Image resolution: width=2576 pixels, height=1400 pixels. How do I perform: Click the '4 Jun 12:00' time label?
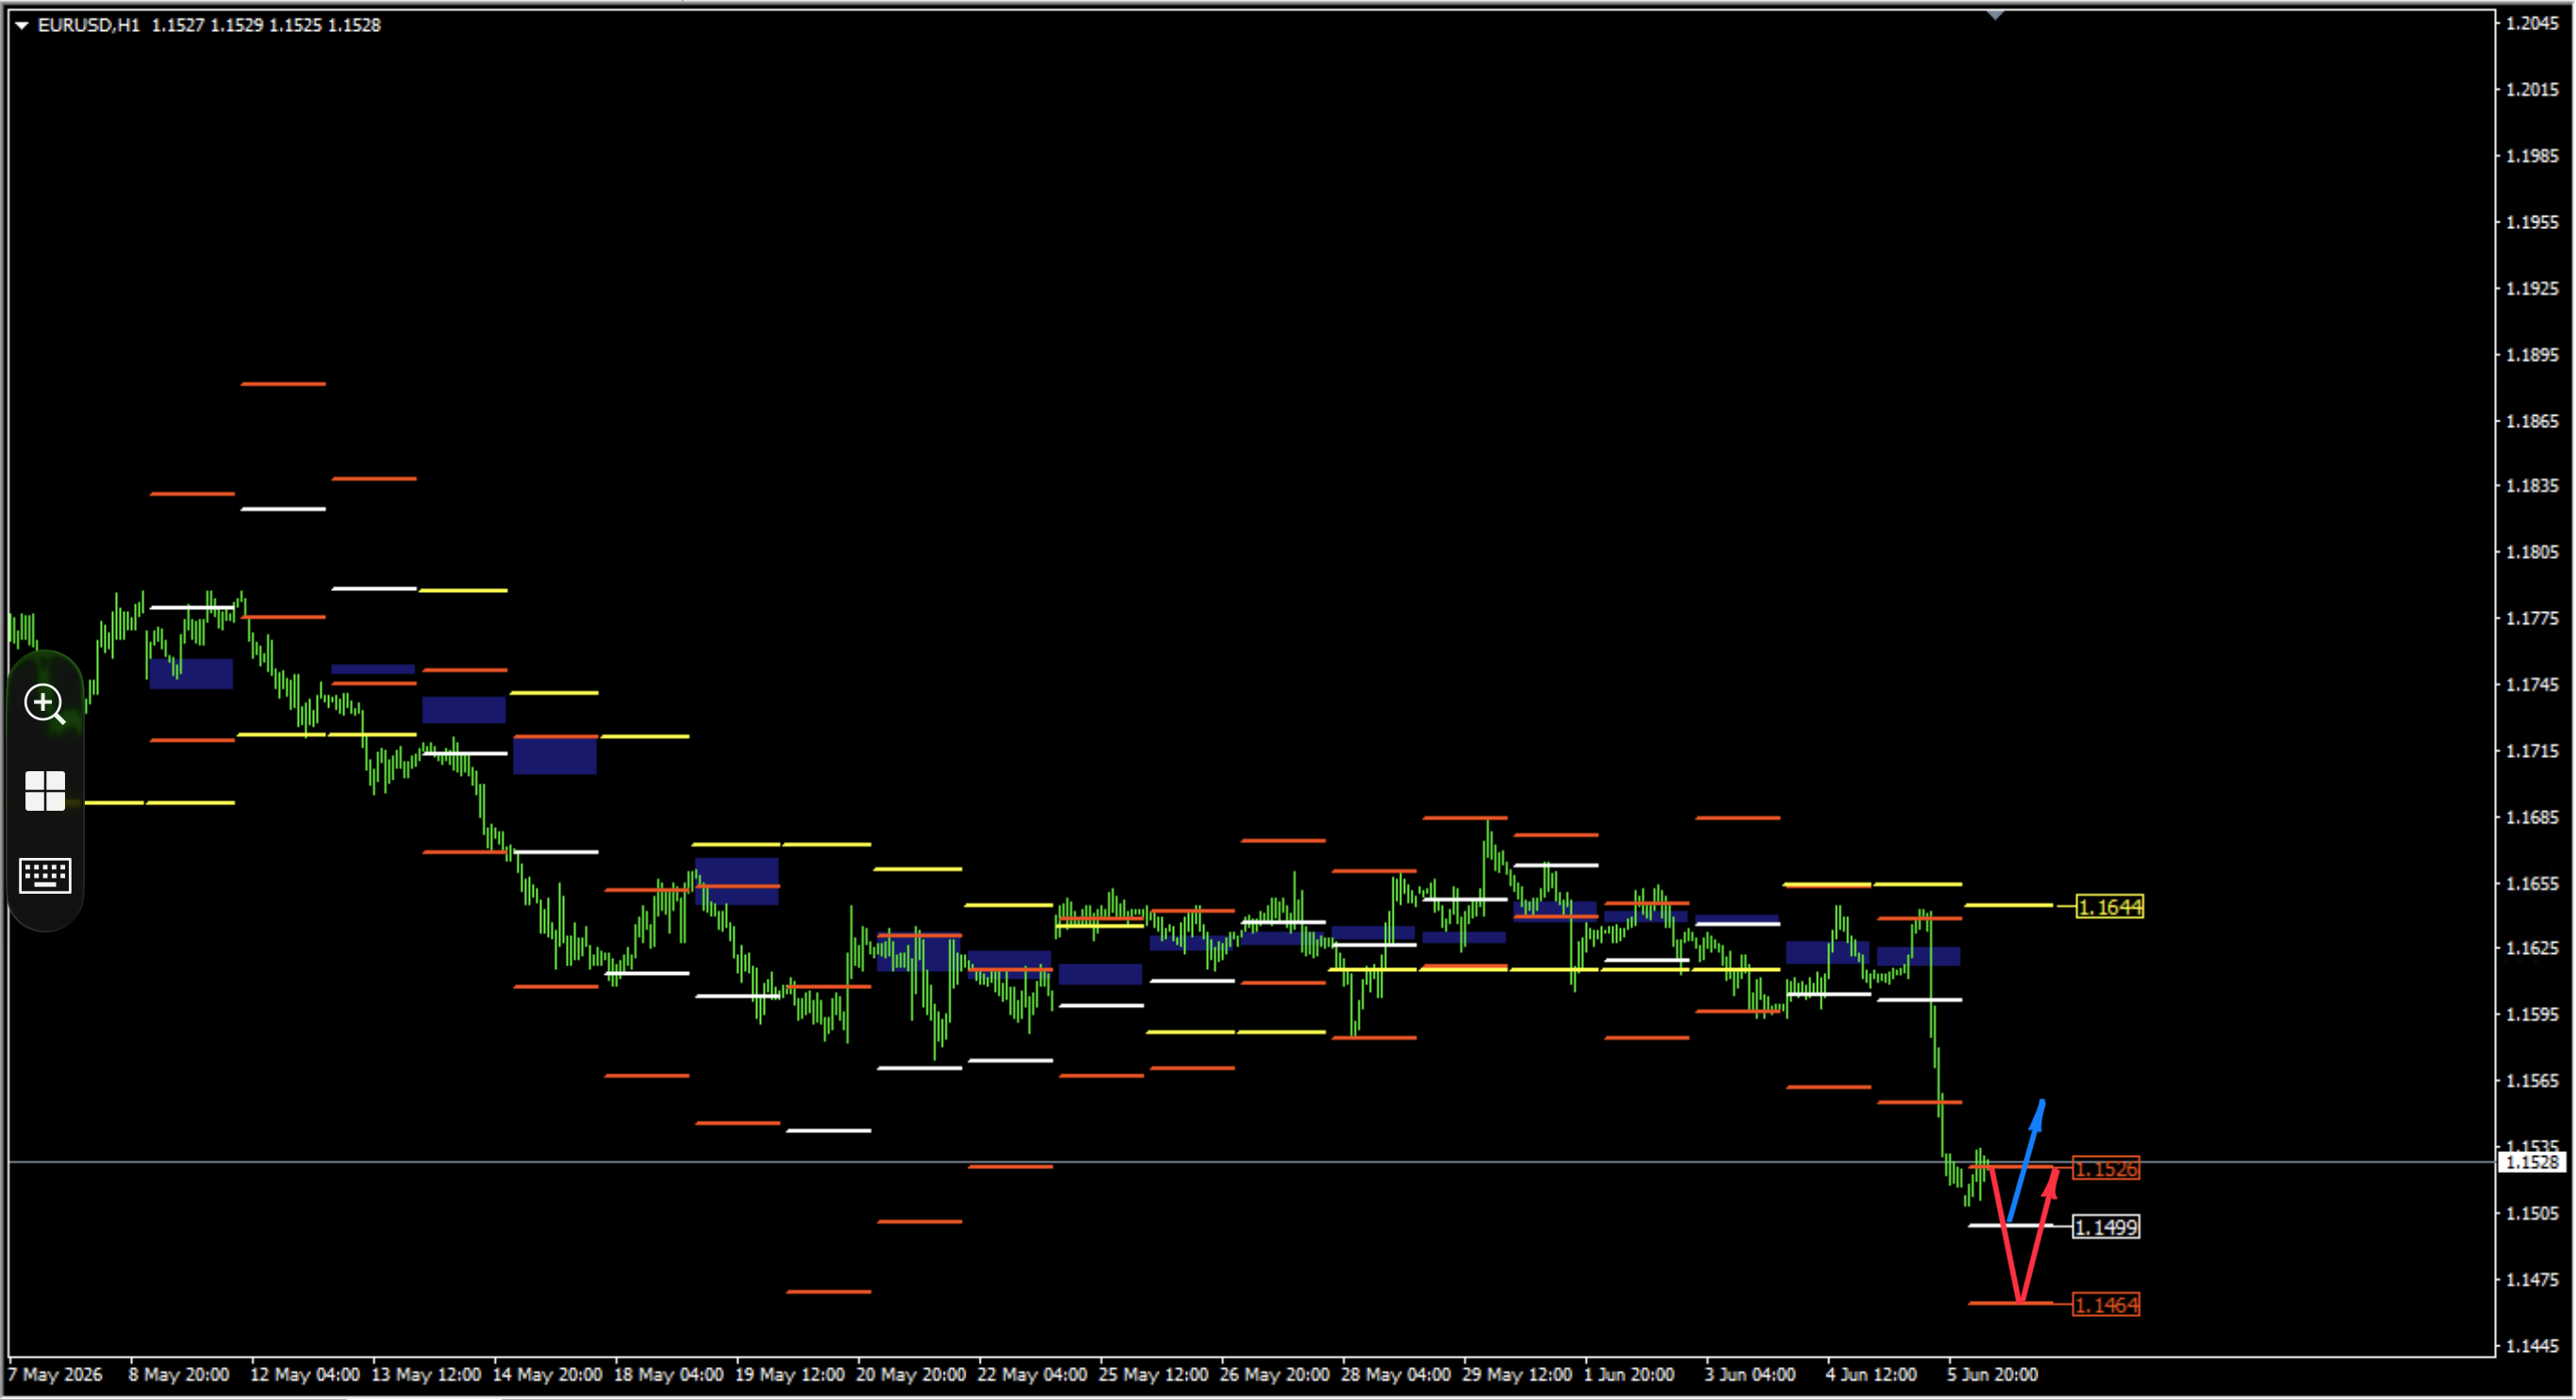point(1871,1375)
